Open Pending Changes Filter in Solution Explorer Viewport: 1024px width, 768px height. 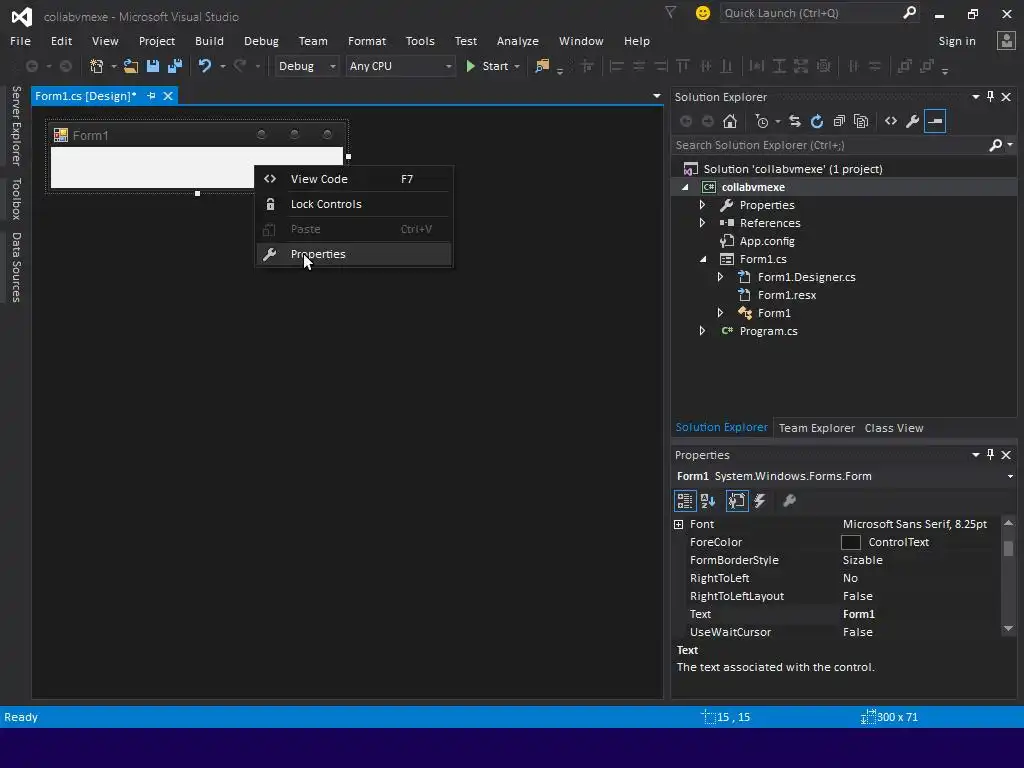click(762, 121)
